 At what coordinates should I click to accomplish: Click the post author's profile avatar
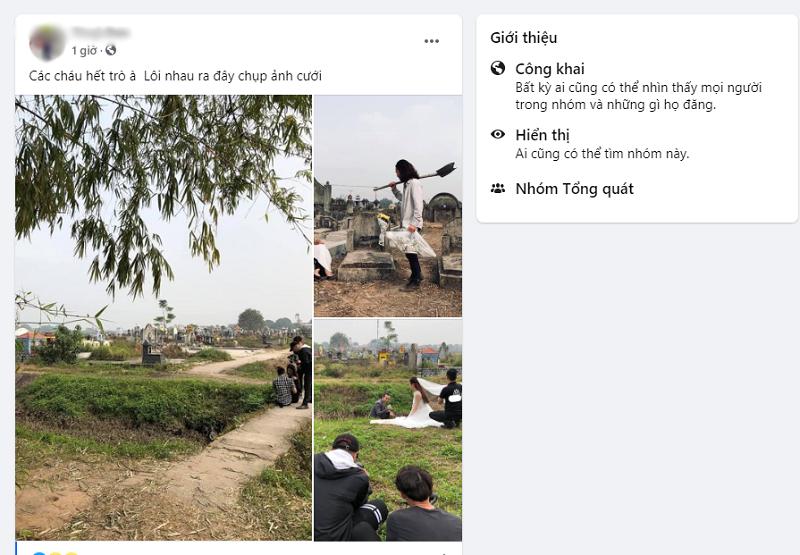pos(47,42)
